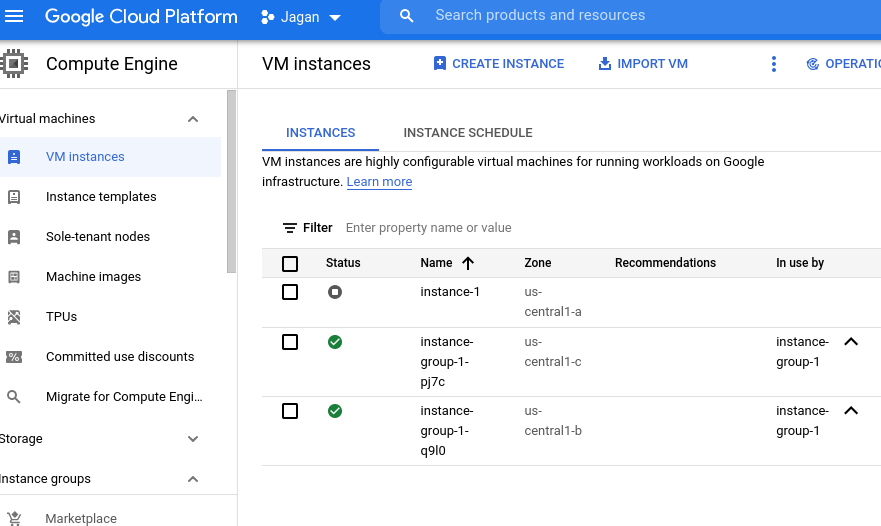This screenshot has width=881, height=526.
Task: Click the sidebar vertical scrollbar
Action: [x=231, y=182]
